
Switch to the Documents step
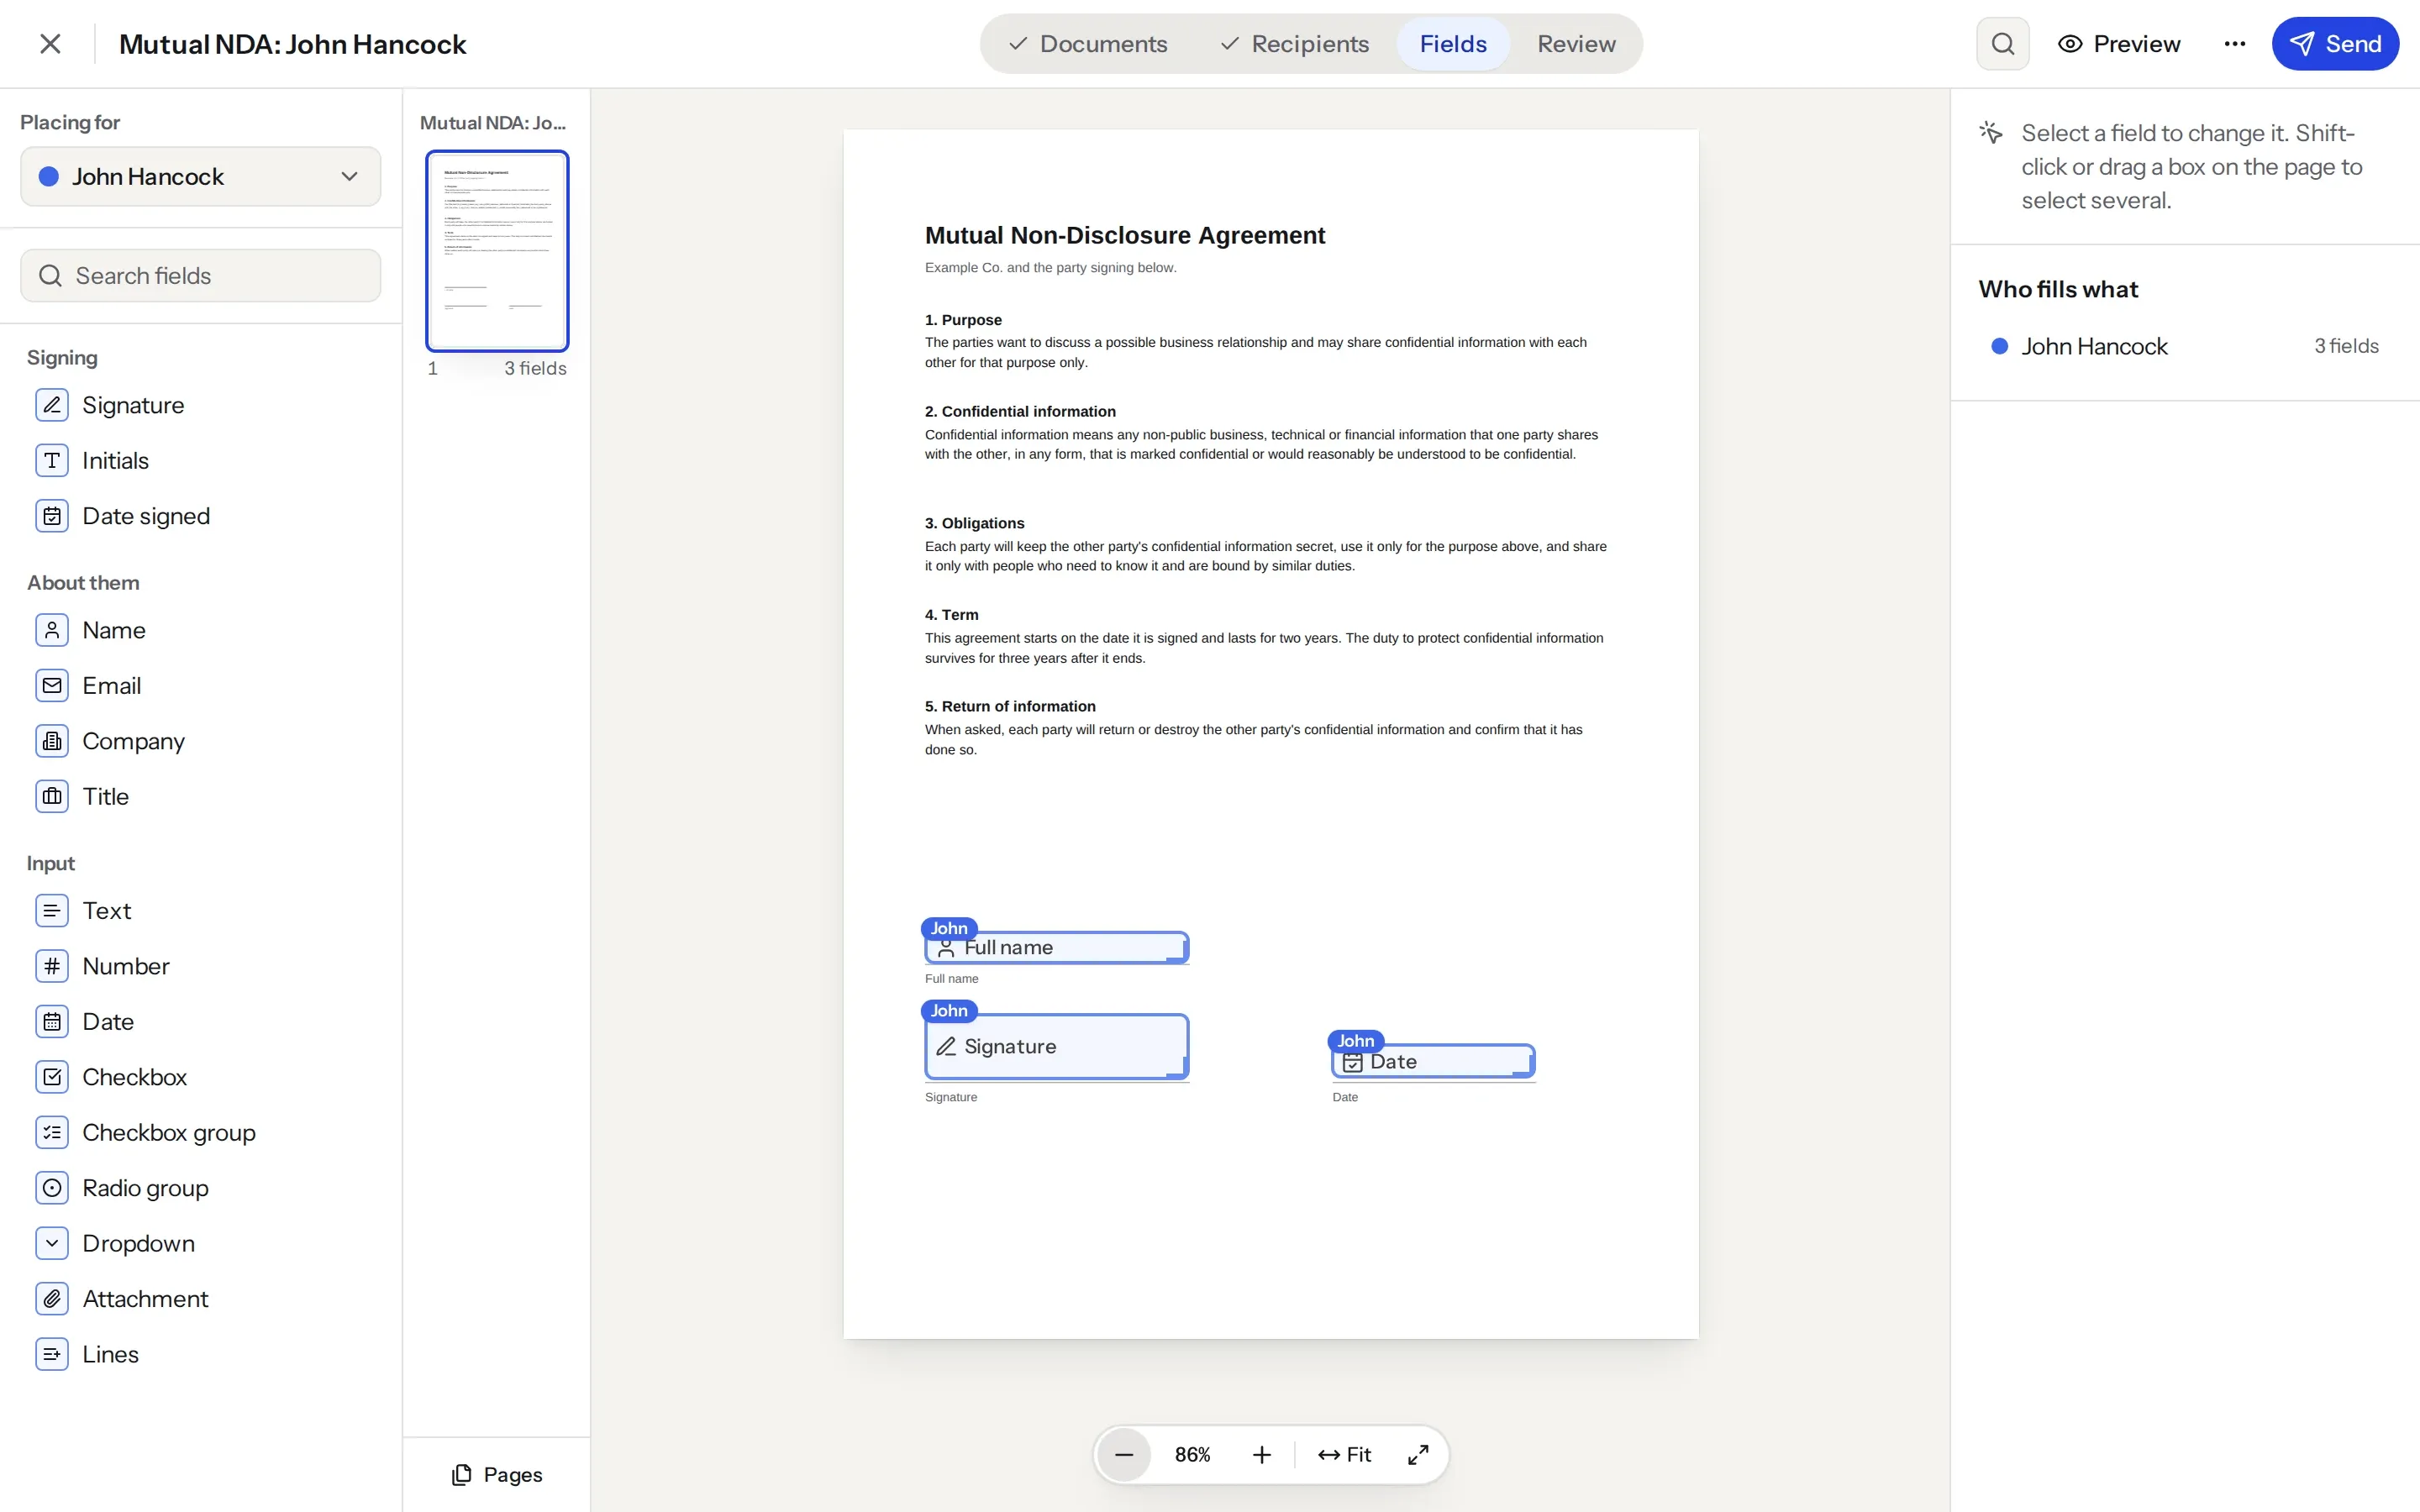(x=1087, y=44)
